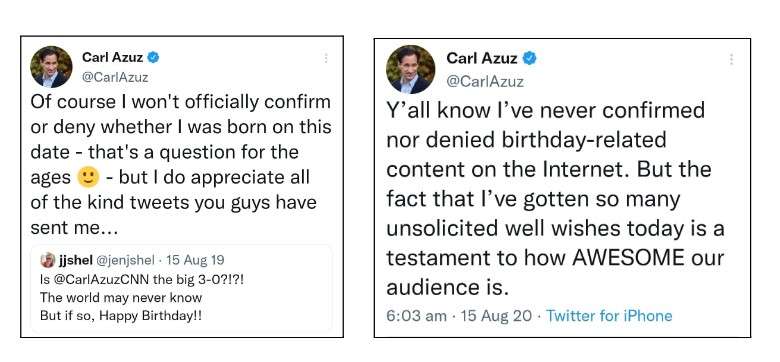Click Carl Azuz name in right tweet
This screenshot has height=362, width=780.
click(x=482, y=59)
